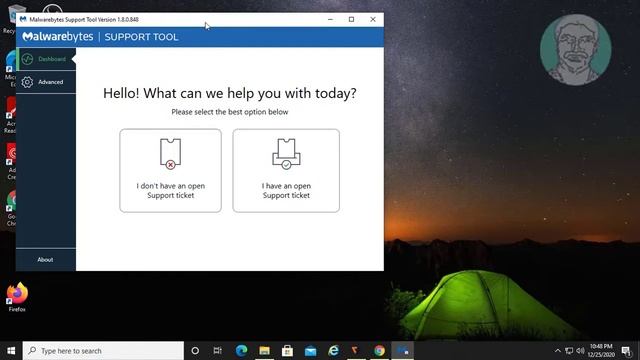Minimize the Support Tool window
The image size is (640, 360).
click(330, 19)
